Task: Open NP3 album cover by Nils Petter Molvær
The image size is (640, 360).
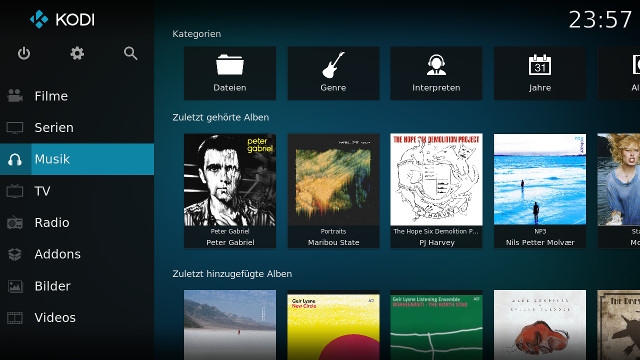Action: tap(540, 180)
